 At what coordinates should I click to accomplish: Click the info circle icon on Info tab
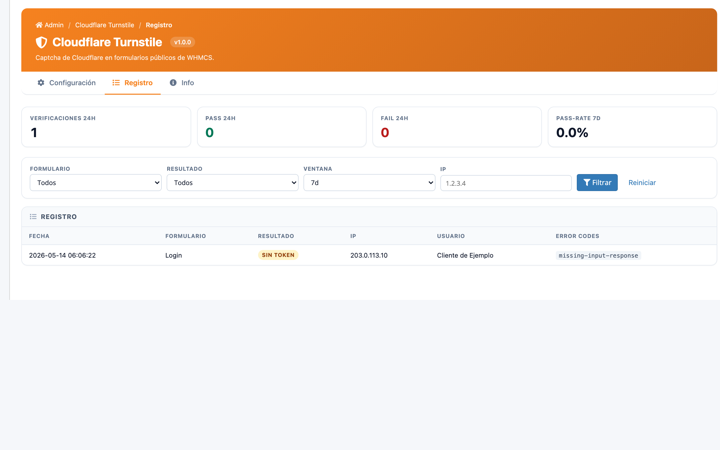pos(173,83)
